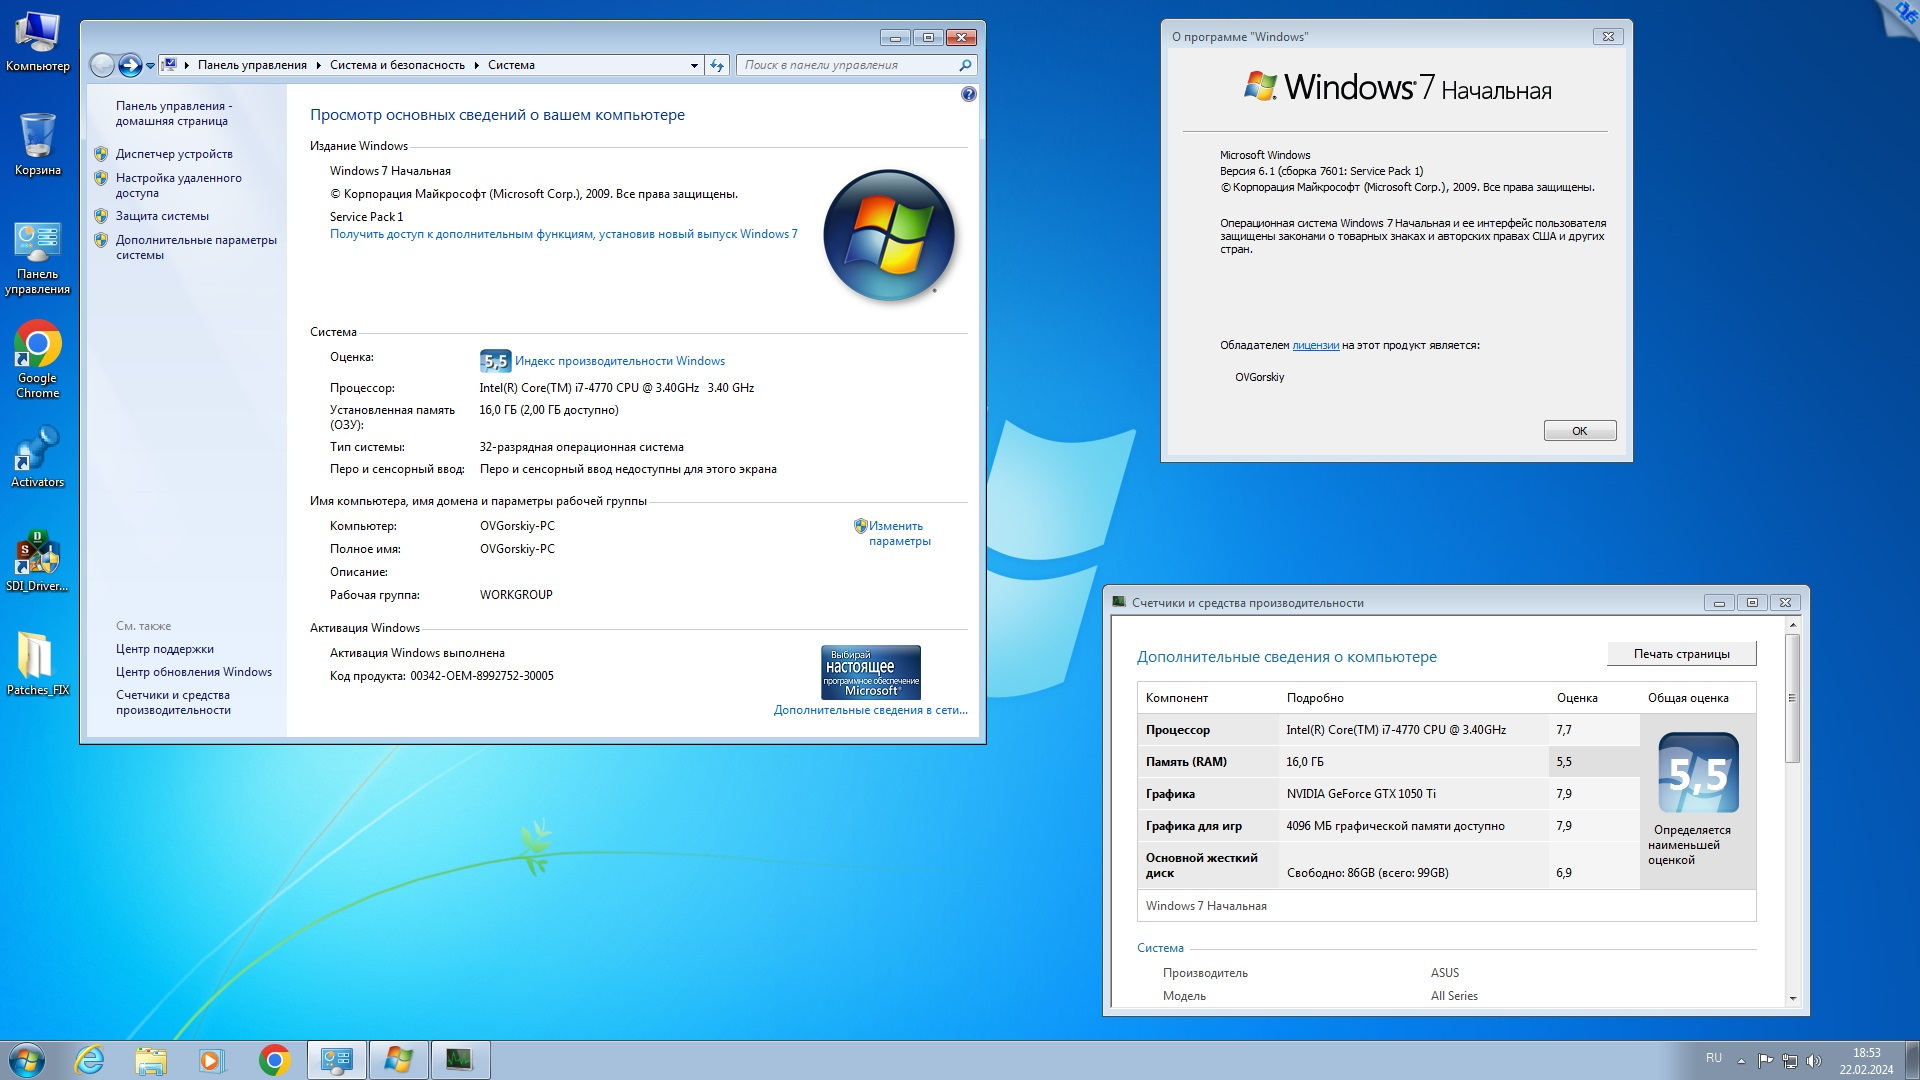Open Счетчики и средства производительности link

point(173,702)
